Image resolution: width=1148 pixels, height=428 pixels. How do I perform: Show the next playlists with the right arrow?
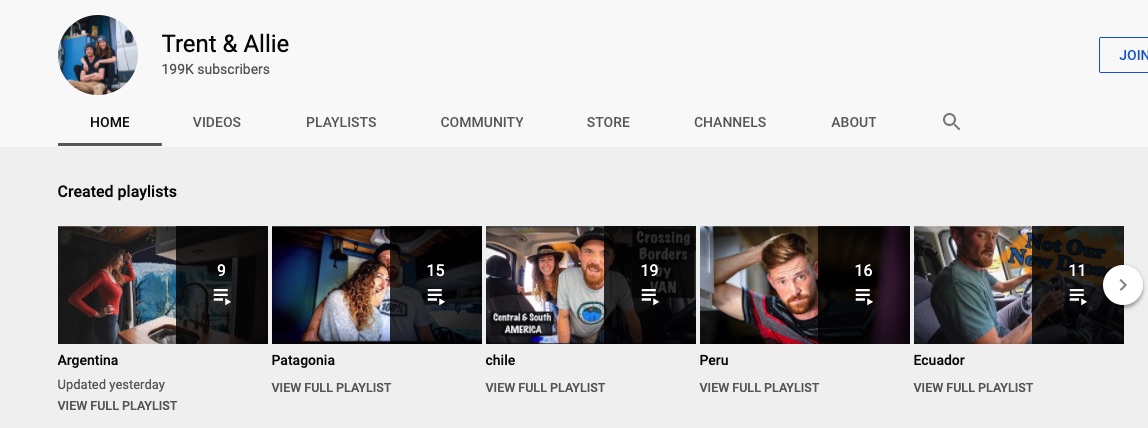[x=1123, y=285]
